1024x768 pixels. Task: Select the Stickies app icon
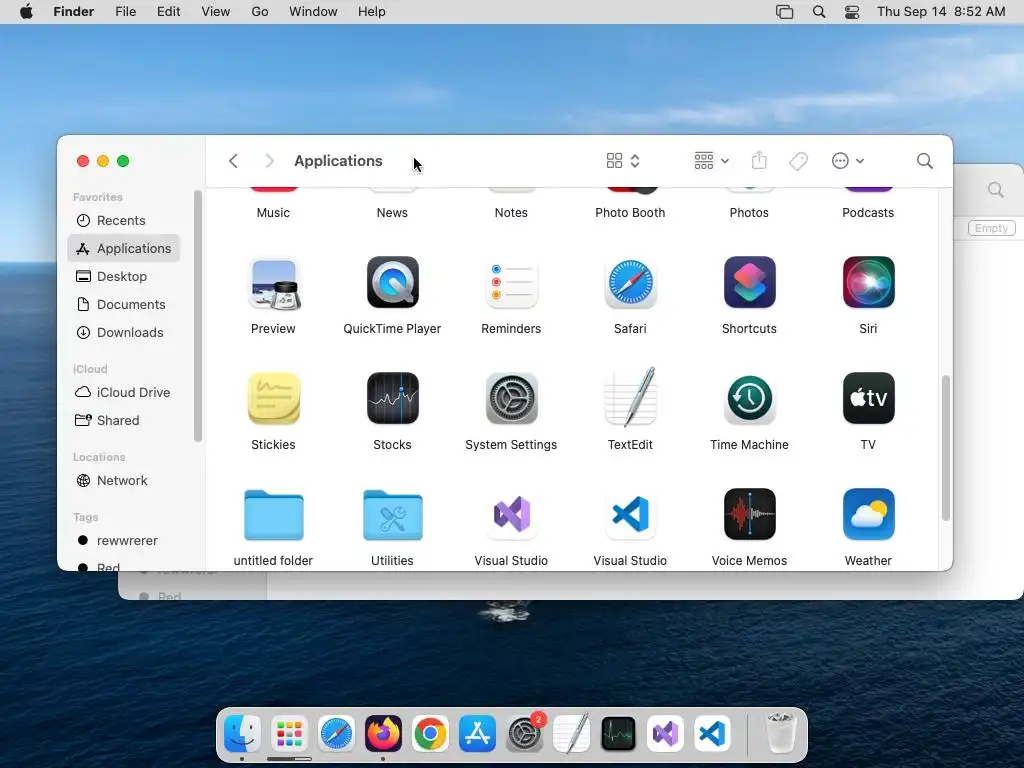274,398
